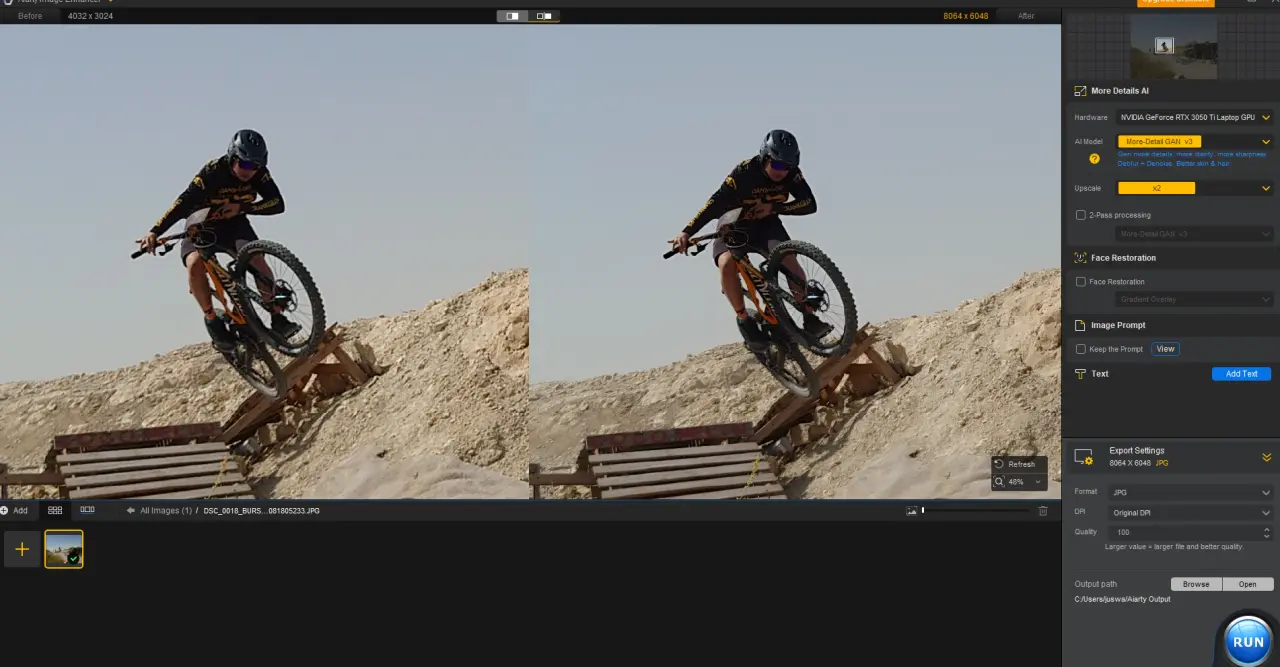Click the View prompt button
The image size is (1280, 667).
point(1165,349)
